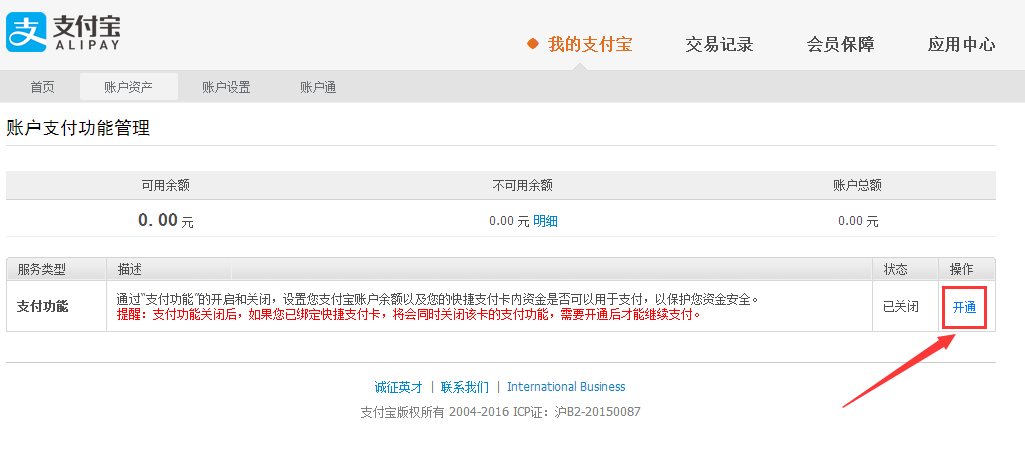
Task: Click the 已关闭 status cell
Action: tap(901, 306)
